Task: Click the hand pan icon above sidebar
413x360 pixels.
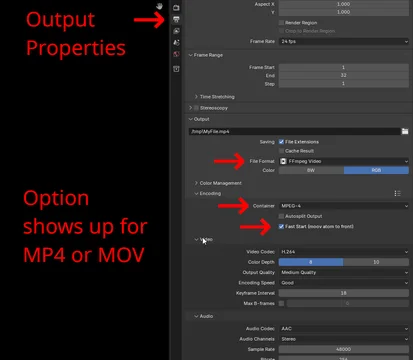Action: coord(159,6)
